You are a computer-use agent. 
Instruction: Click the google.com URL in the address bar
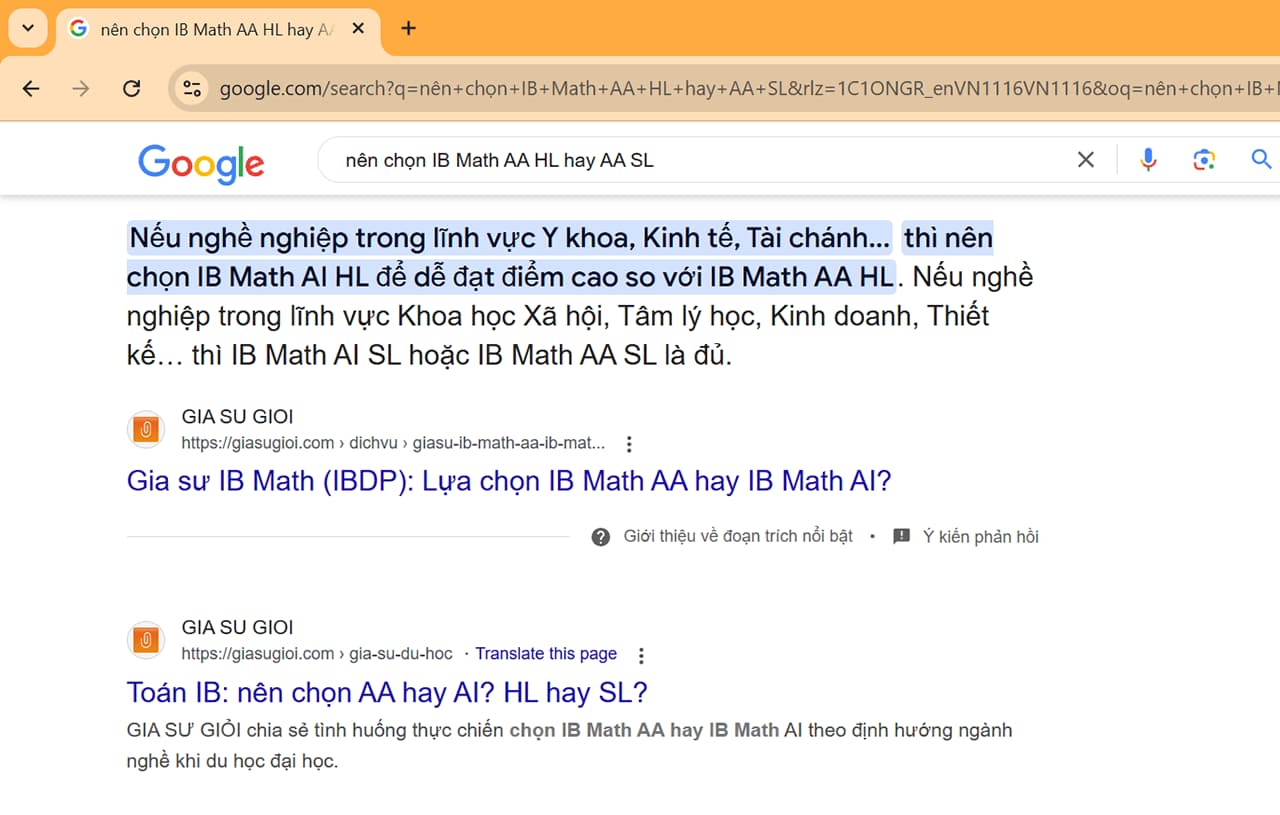click(748, 89)
